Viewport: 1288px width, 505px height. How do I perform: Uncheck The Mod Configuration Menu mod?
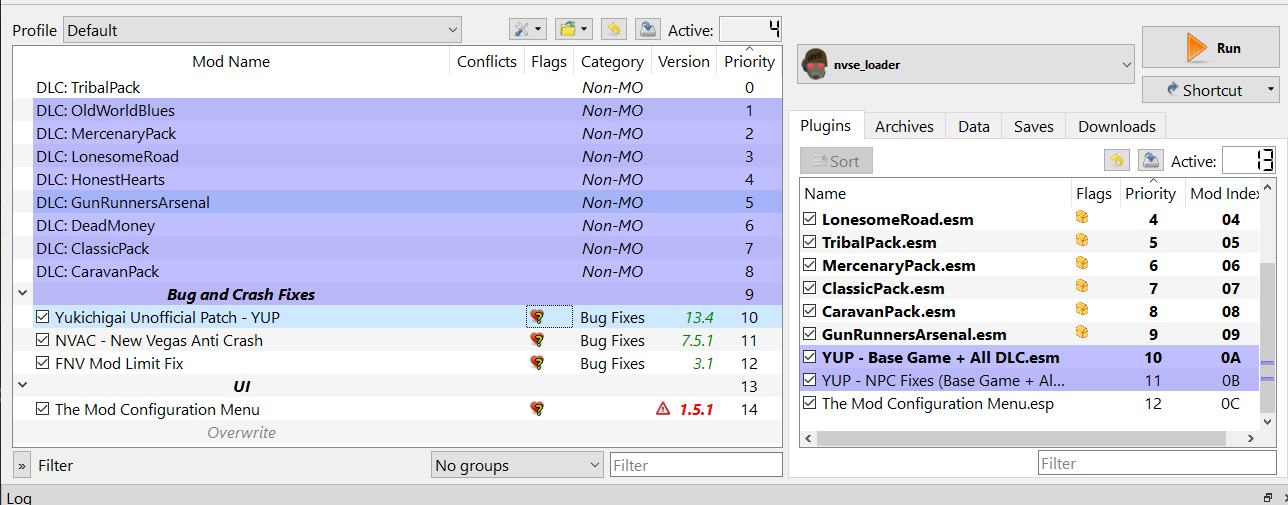coord(42,409)
